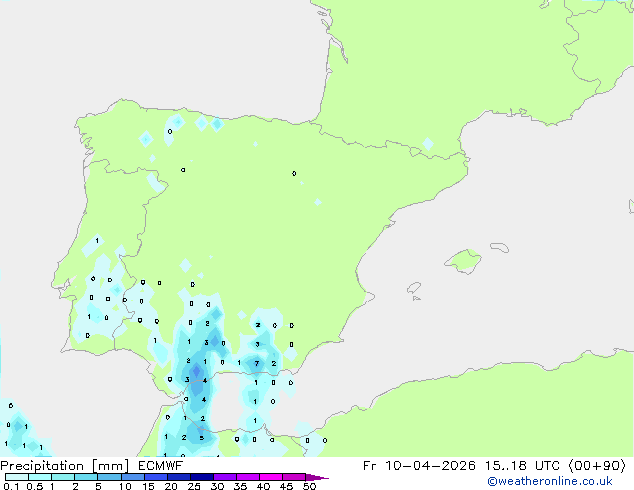Click the '(00+90)' forecast offset text
Screen dimensions: 634x490
[x=597, y=466]
